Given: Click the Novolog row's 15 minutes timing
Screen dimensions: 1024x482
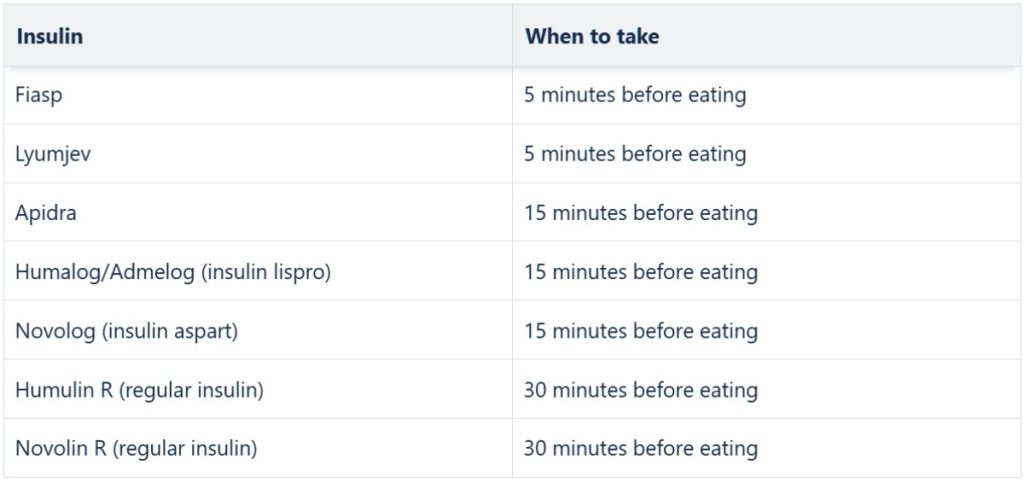Looking at the screenshot, I should 641,331.
